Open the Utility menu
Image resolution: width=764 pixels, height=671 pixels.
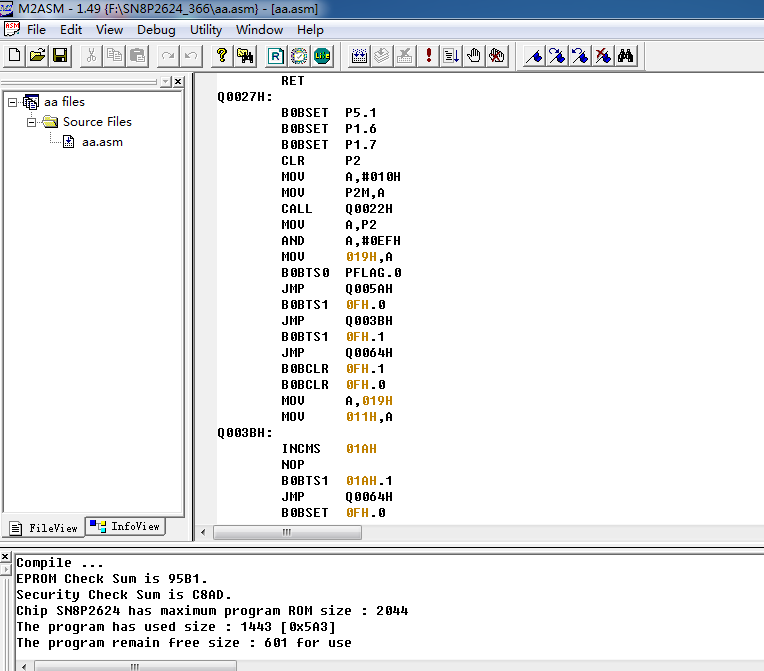[x=206, y=30]
